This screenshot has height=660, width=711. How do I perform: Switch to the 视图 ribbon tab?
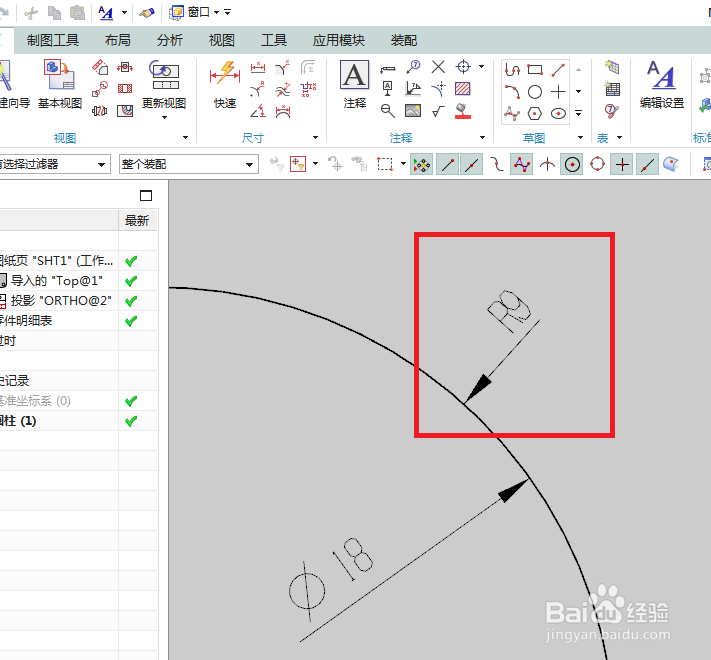click(x=222, y=40)
